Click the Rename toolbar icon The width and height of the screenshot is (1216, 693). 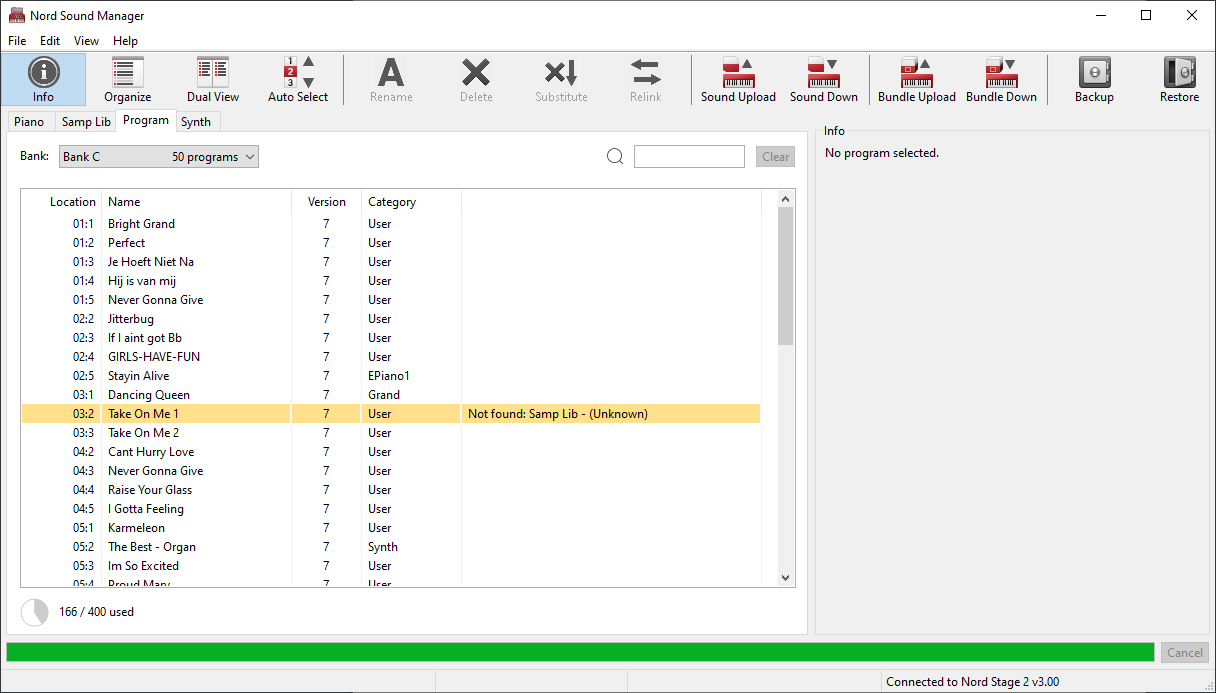tap(391, 79)
